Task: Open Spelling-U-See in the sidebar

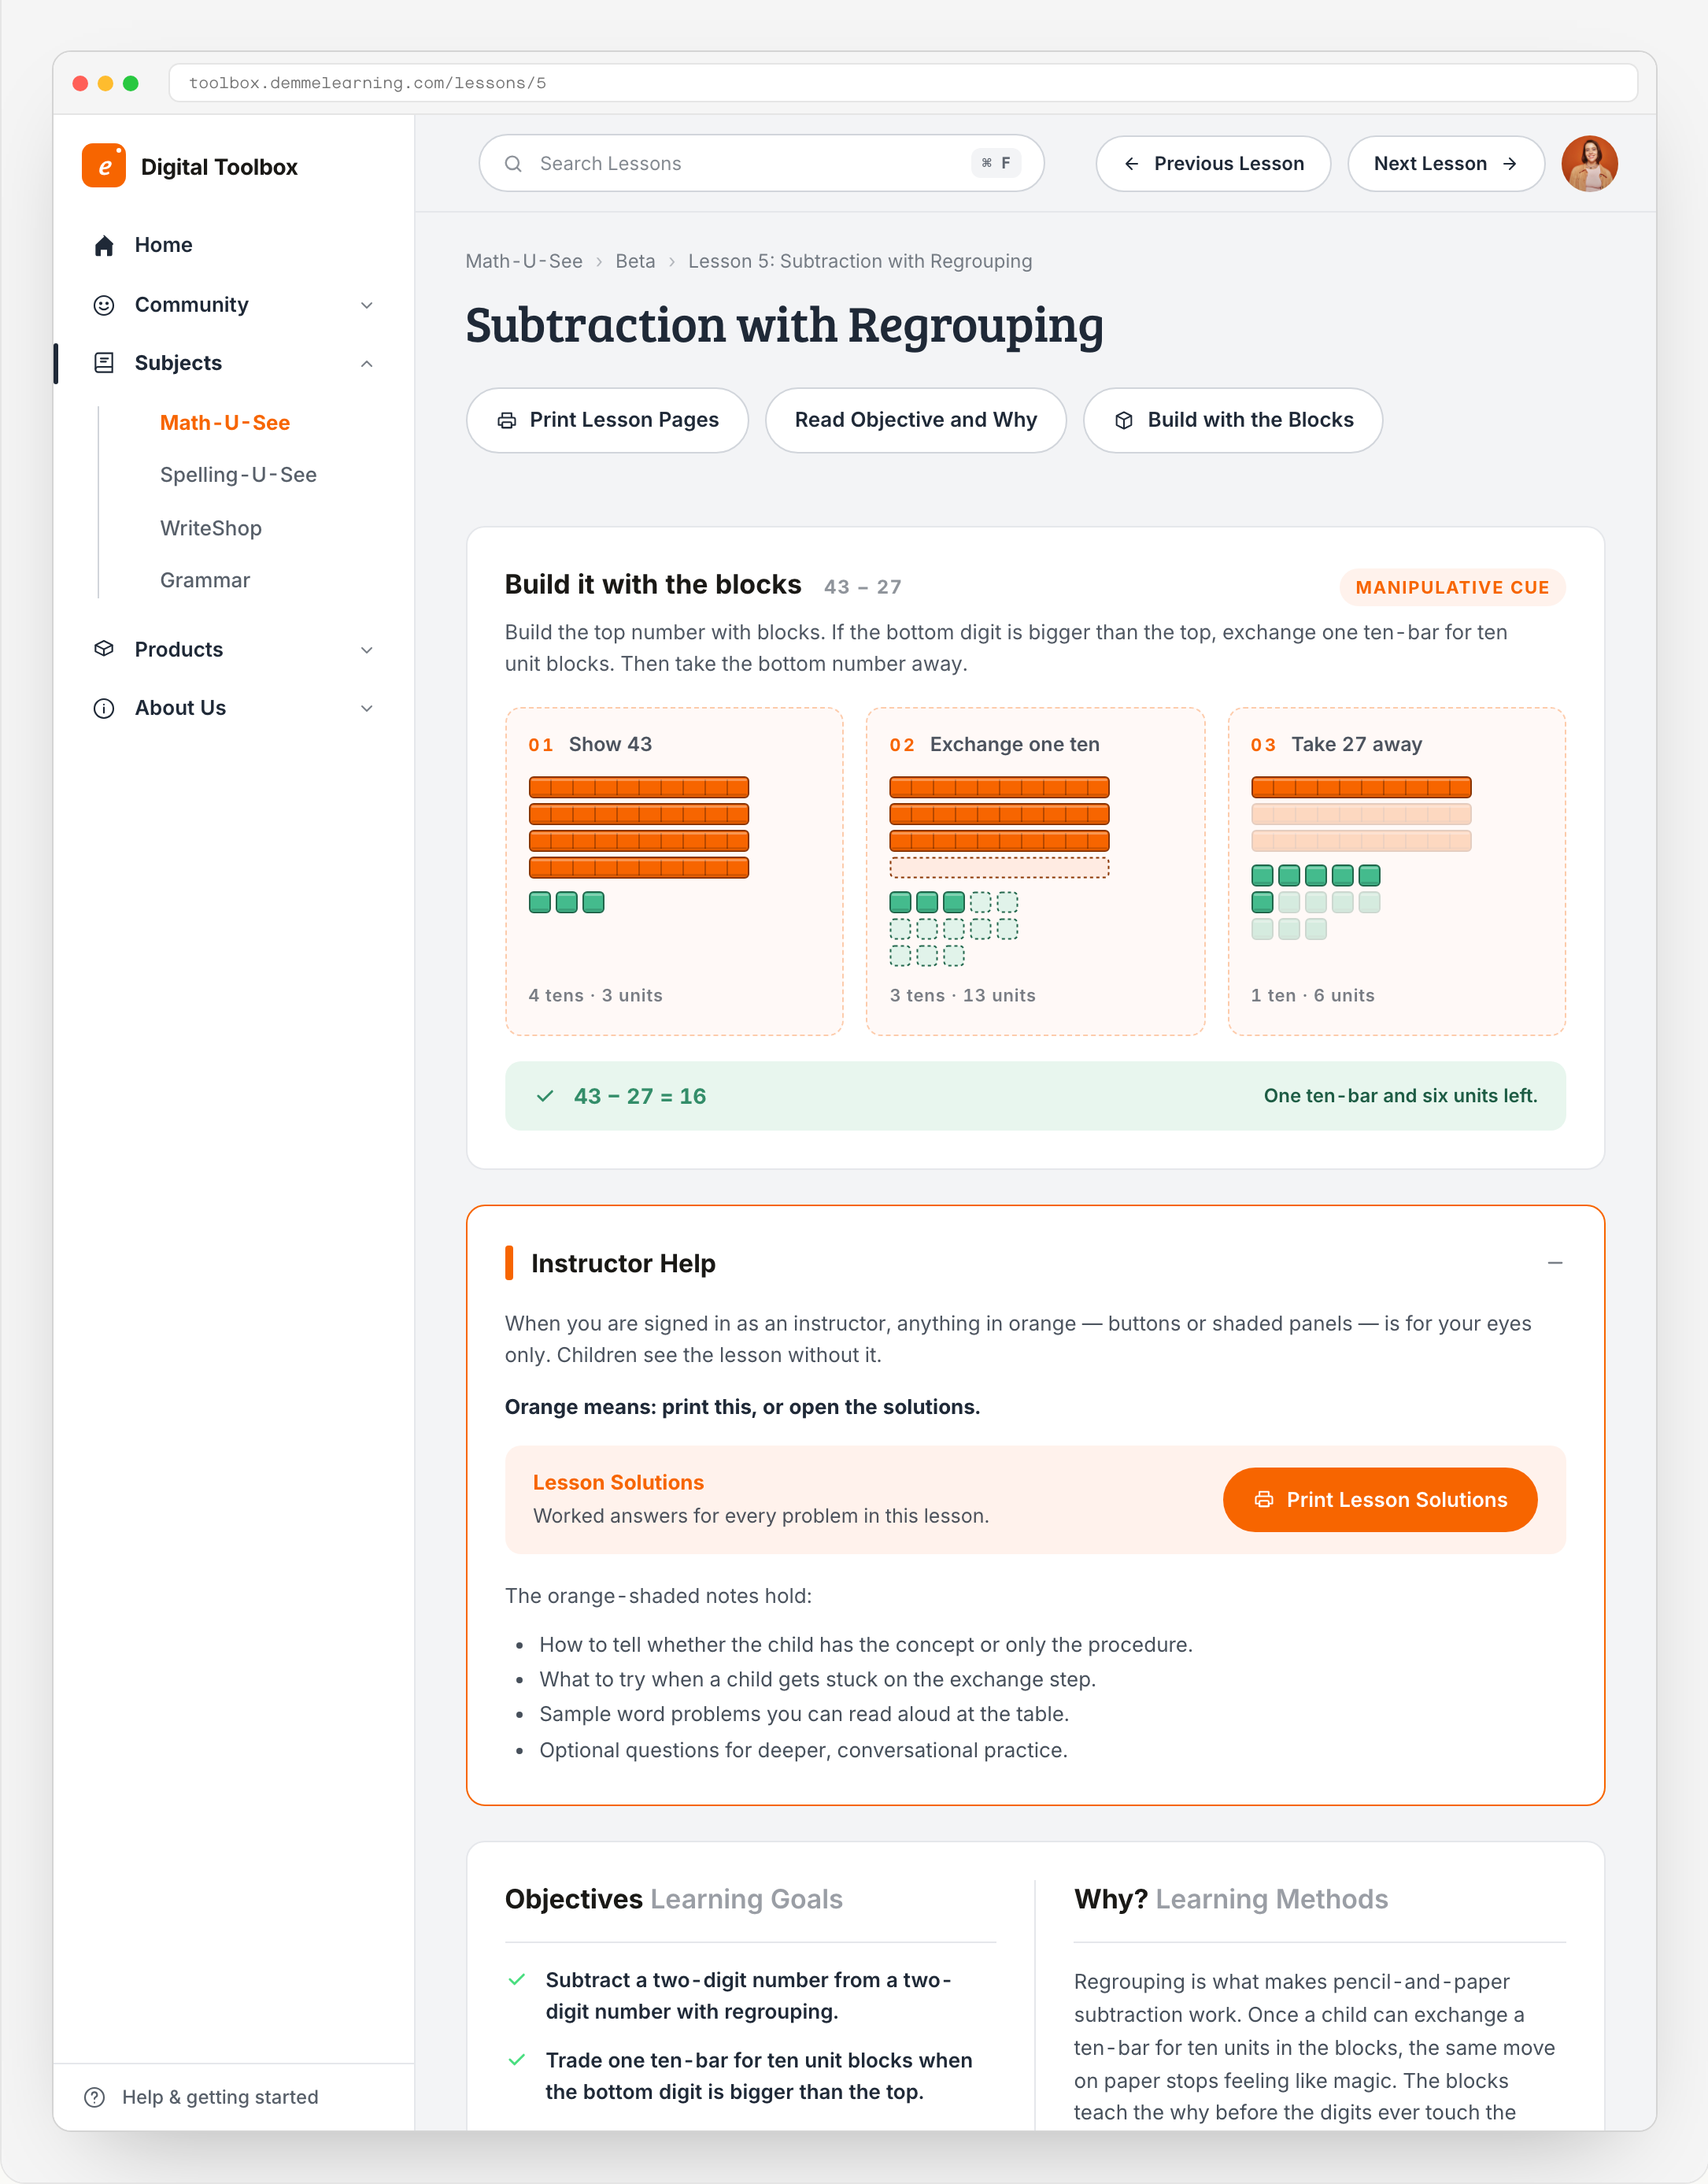Action: point(238,475)
